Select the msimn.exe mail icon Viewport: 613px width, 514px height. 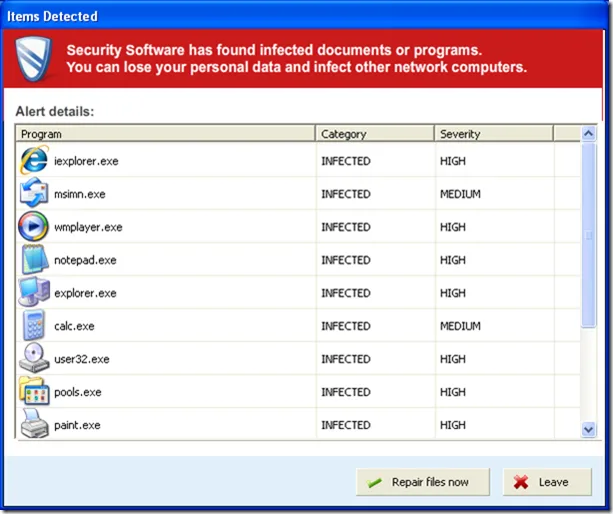[x=33, y=194]
